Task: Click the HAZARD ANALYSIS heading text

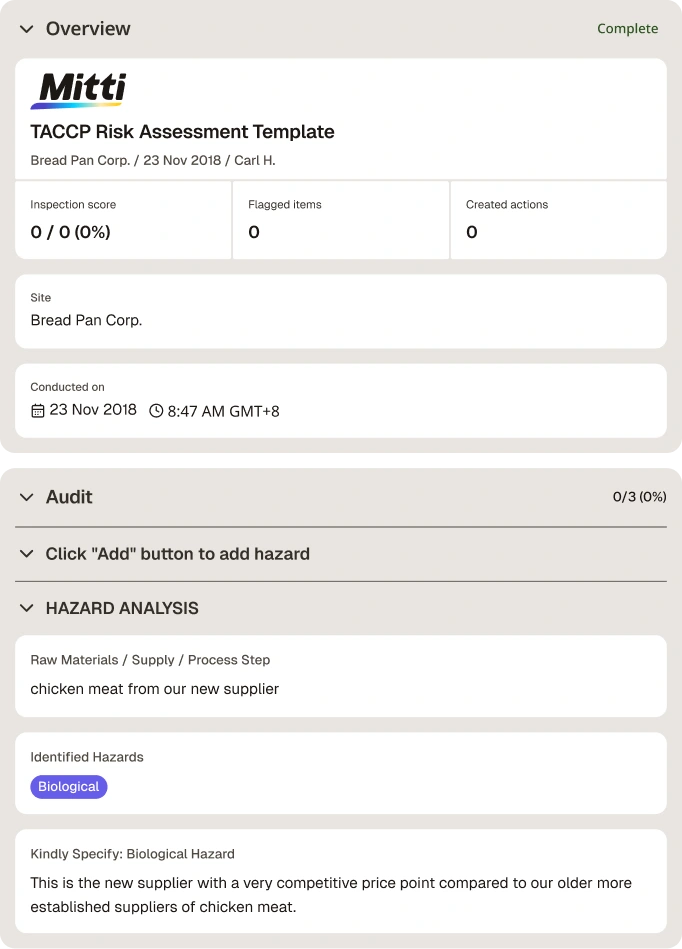Action: click(x=122, y=608)
